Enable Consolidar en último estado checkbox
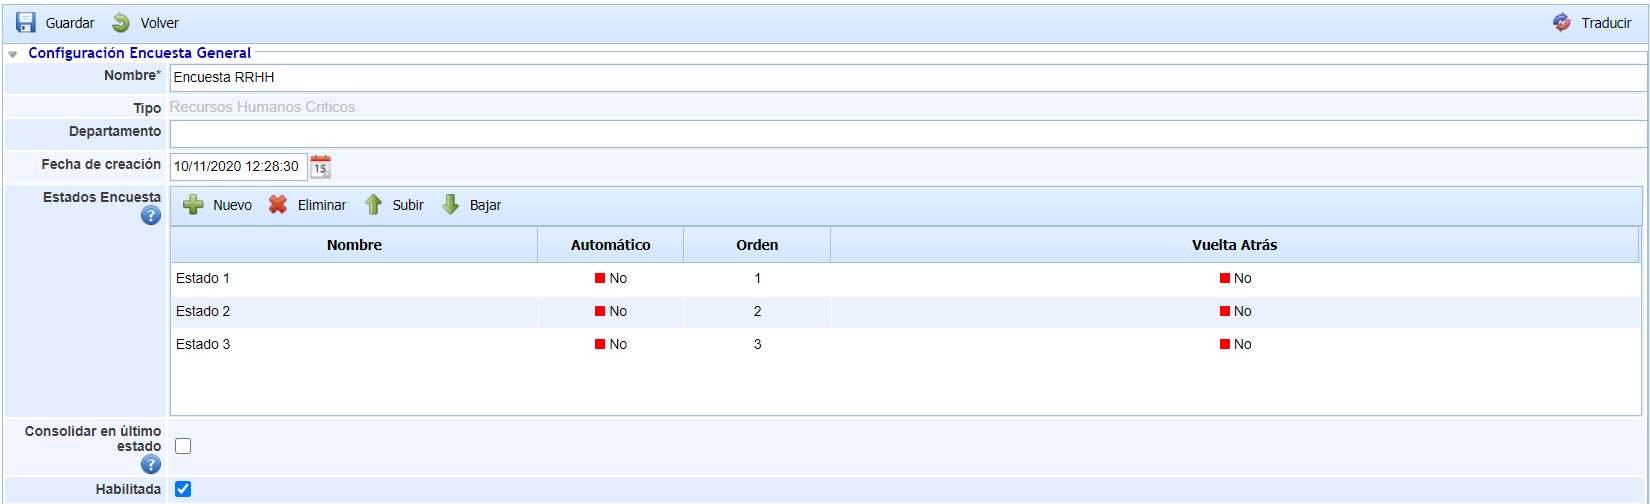The image size is (1650, 504). point(183,446)
